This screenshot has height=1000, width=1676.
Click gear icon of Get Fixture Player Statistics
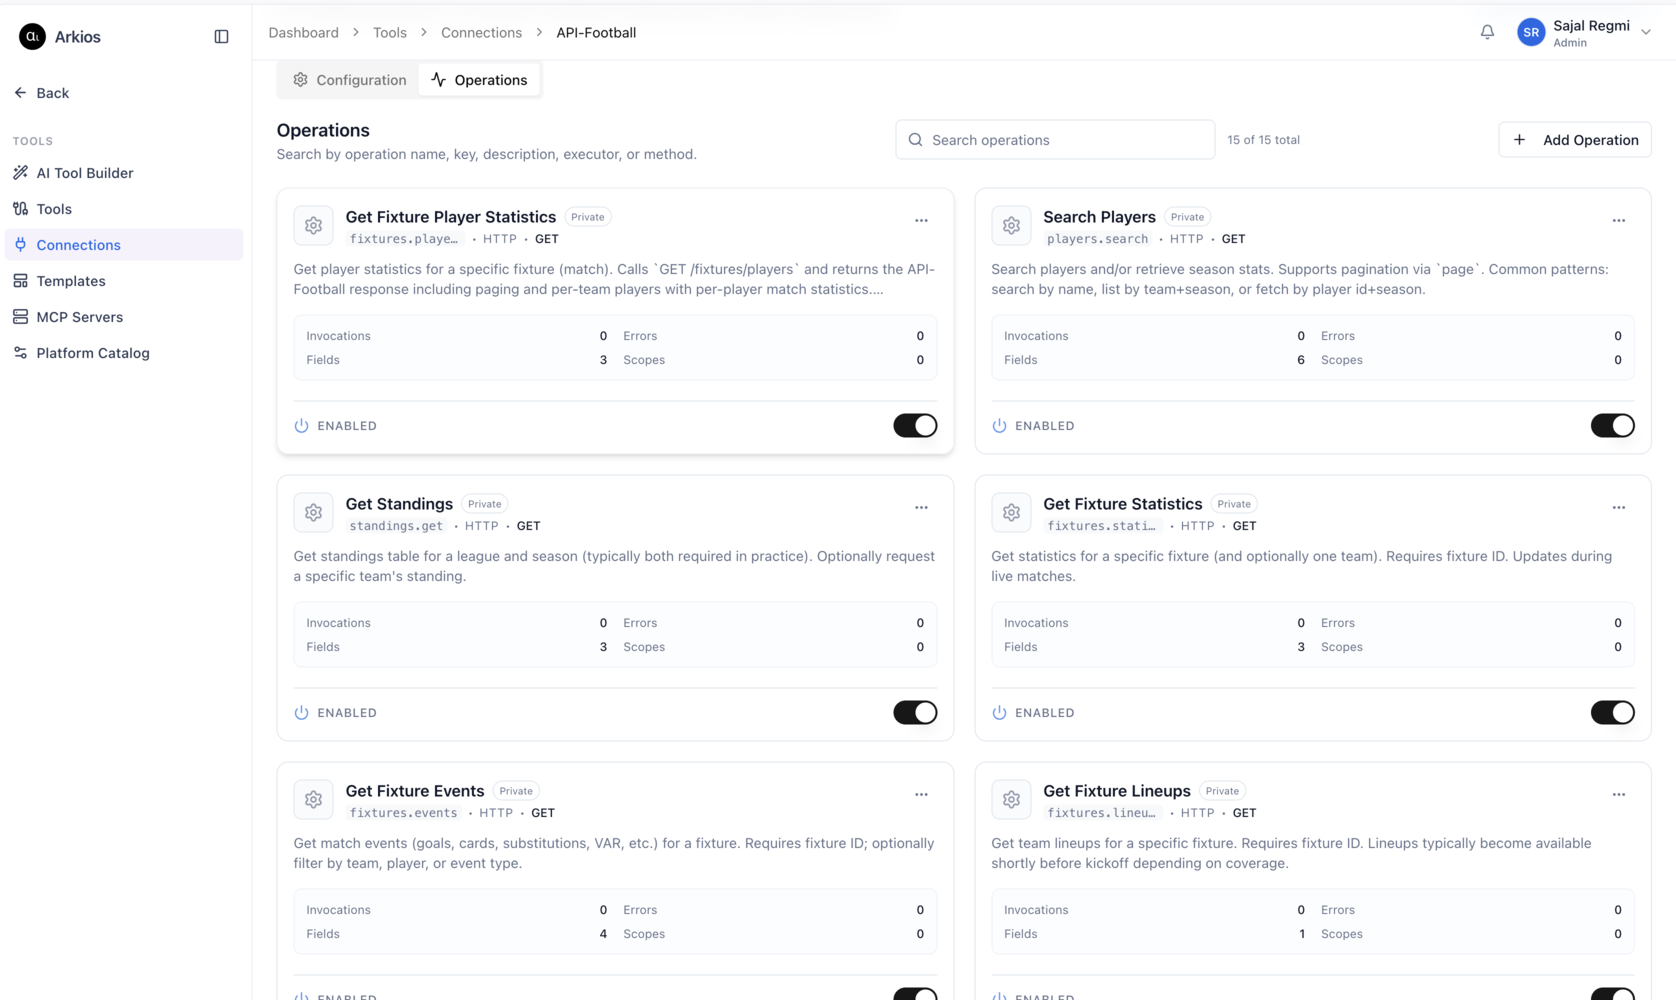click(x=313, y=226)
